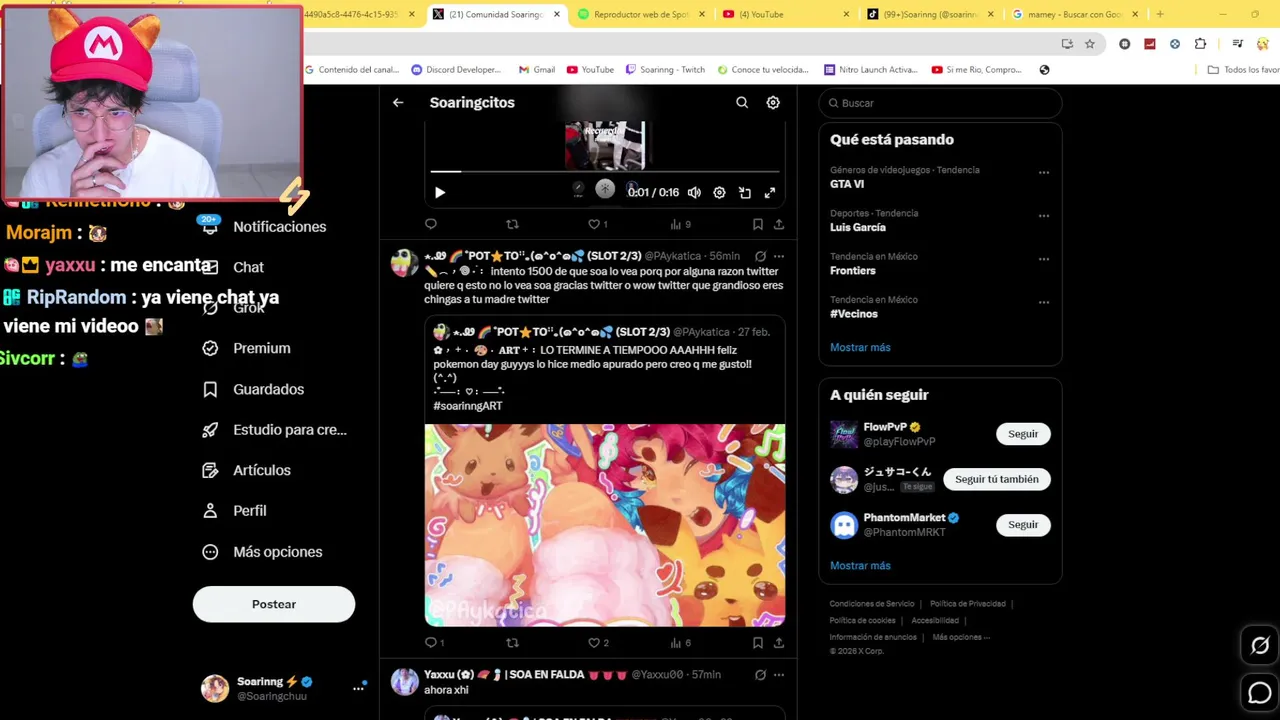Open the #soaringART hashtag
Image resolution: width=1280 pixels, height=720 pixels.
[x=468, y=406]
